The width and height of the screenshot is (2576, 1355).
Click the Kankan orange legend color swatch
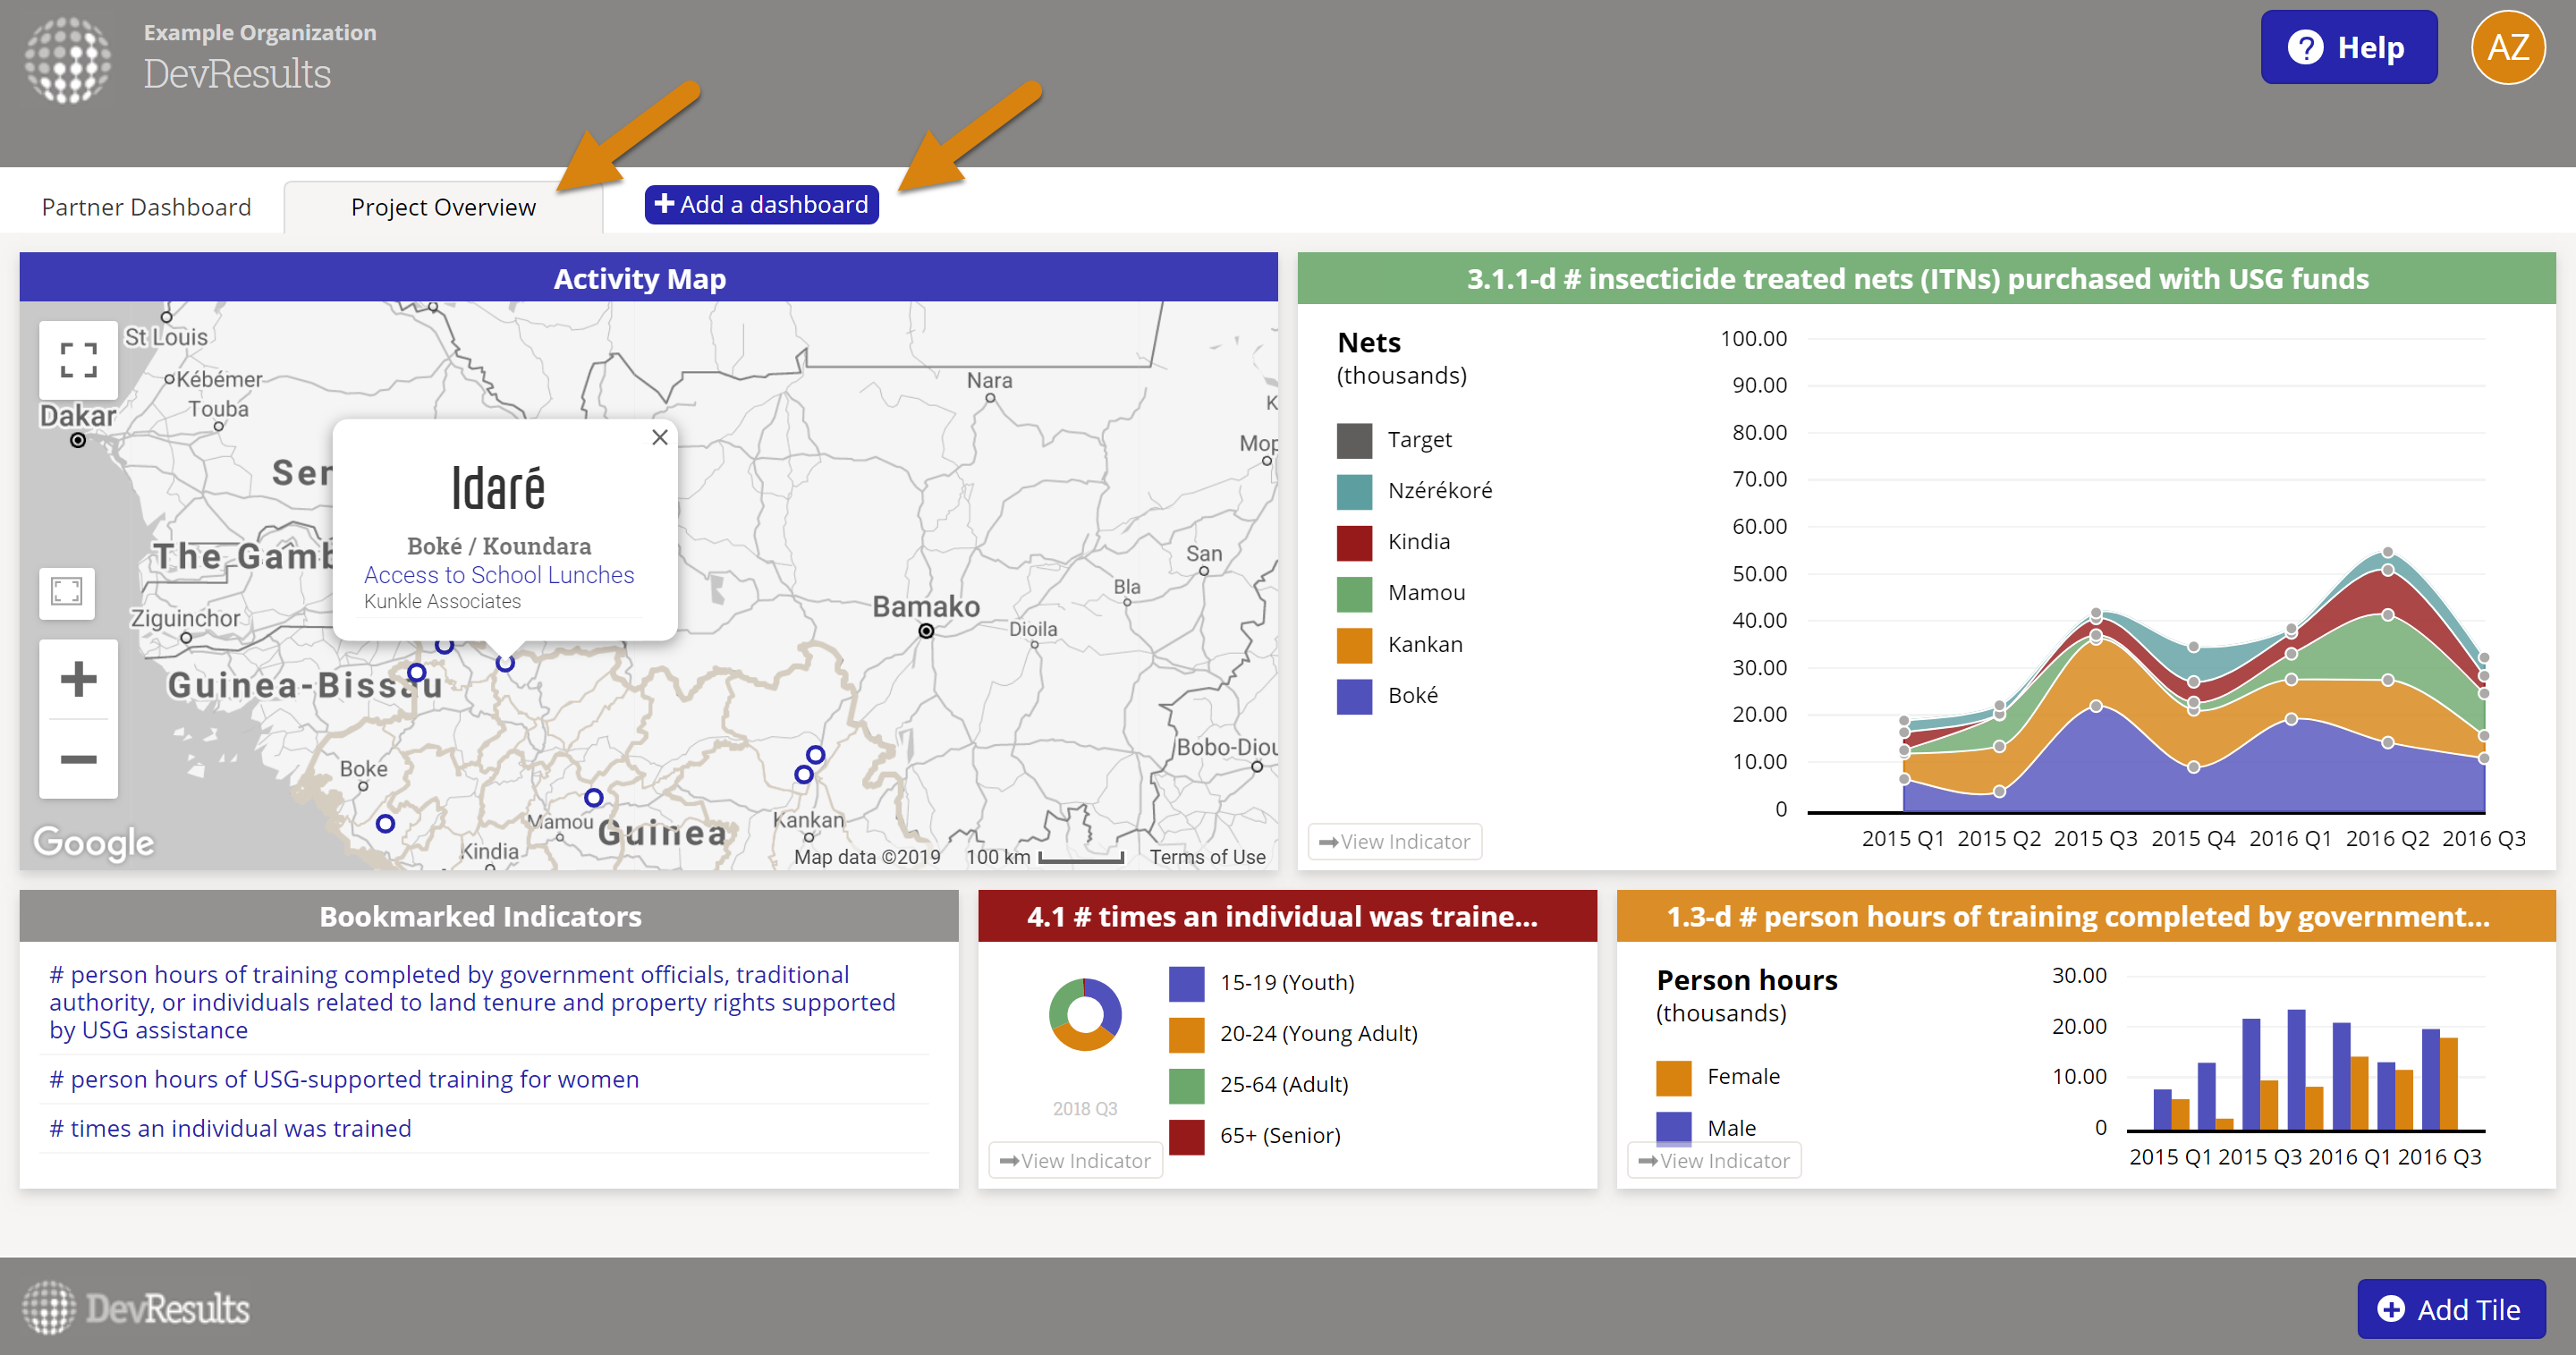click(x=1354, y=645)
